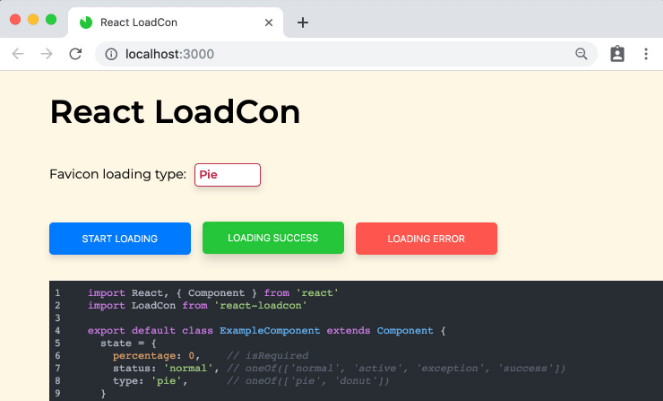Click the START LOADING button
Image resolution: width=663 pixels, height=401 pixels.
[120, 239]
